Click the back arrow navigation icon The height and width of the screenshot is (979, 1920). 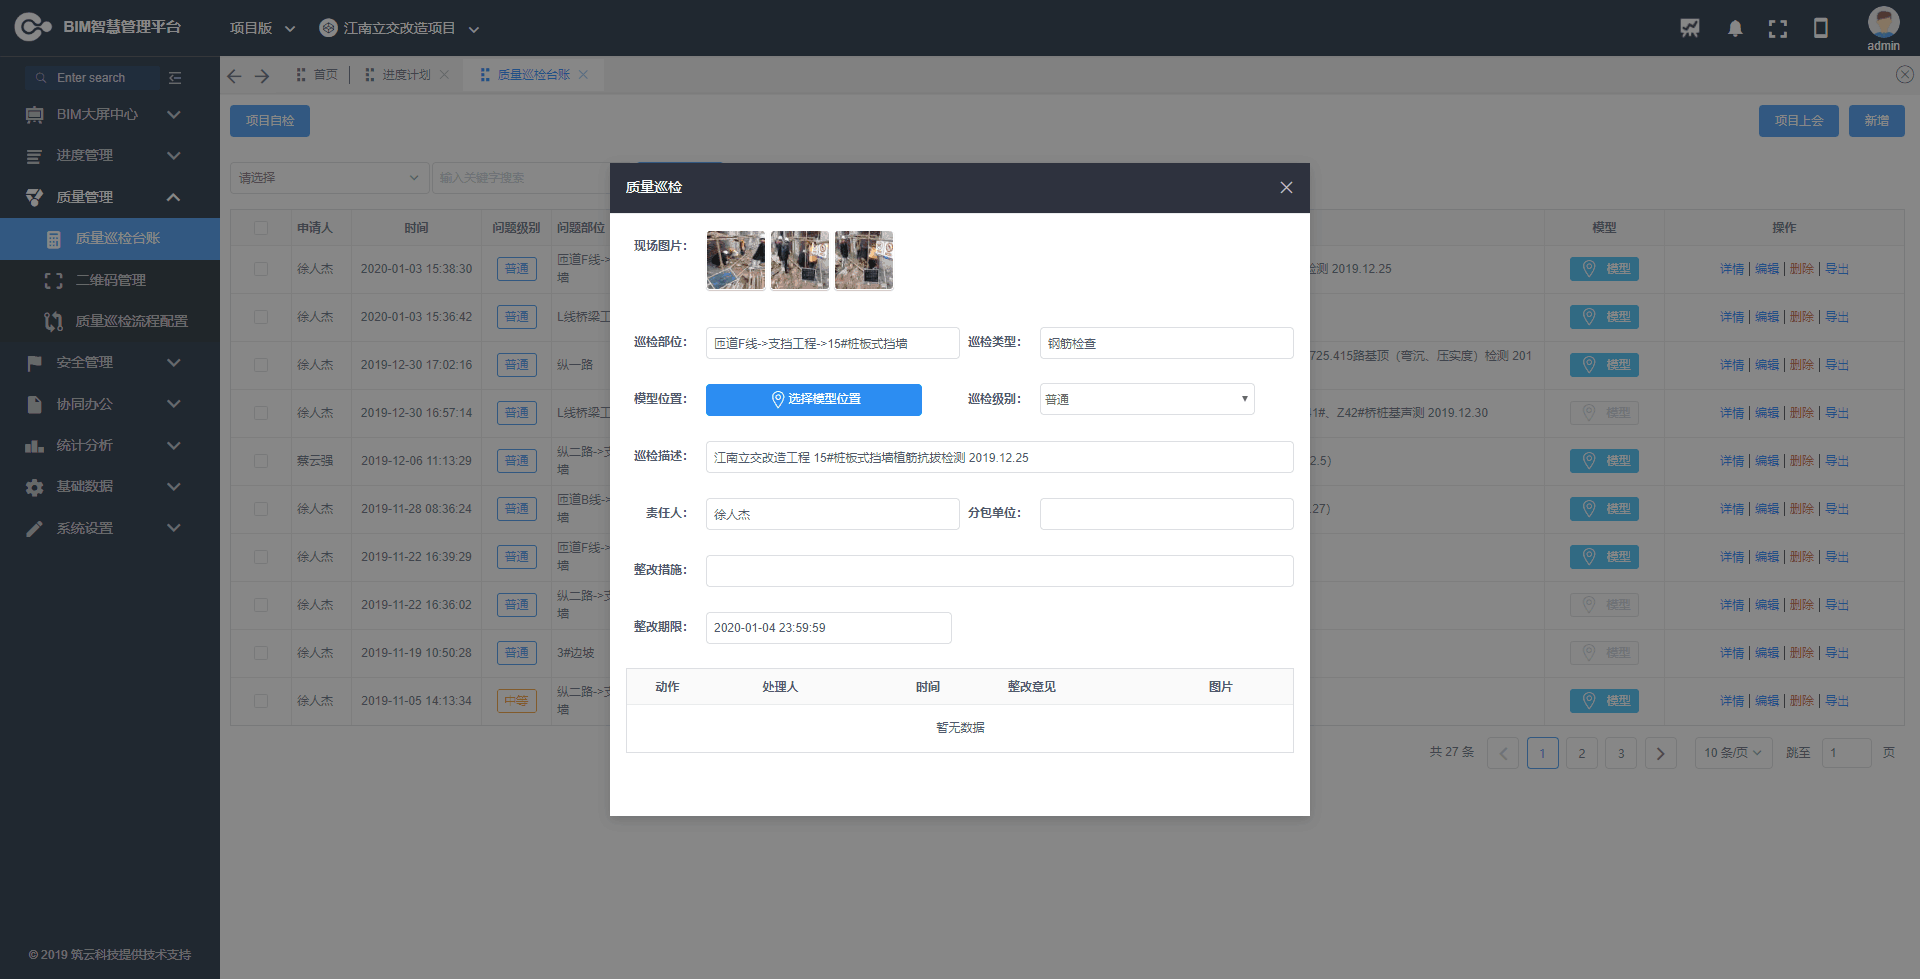coord(235,76)
